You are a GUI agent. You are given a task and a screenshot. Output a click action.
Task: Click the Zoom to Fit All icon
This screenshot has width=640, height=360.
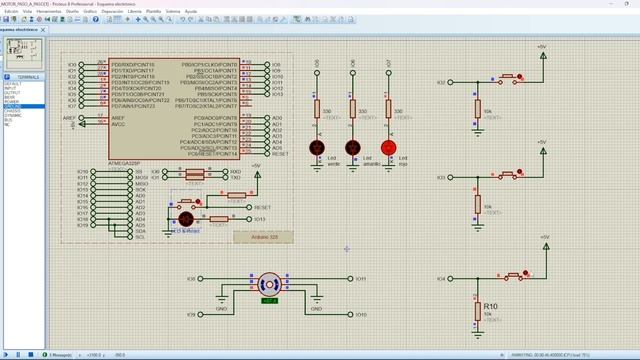click(161, 19)
